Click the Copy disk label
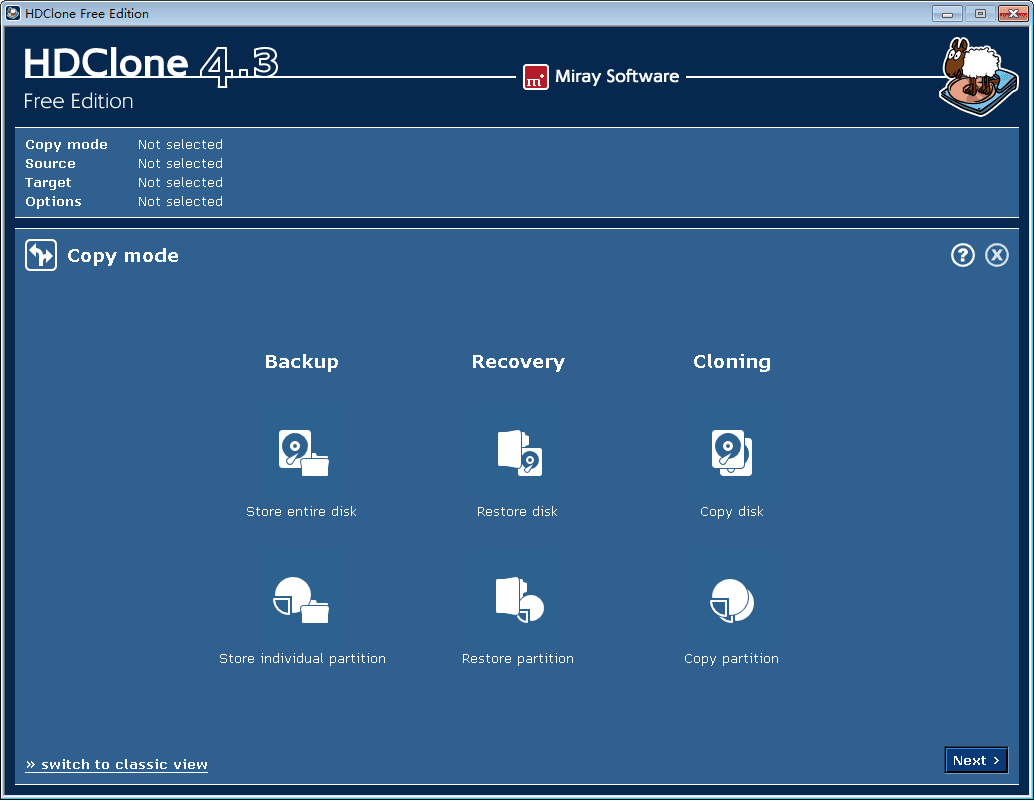This screenshot has height=800, width=1034. coord(732,512)
